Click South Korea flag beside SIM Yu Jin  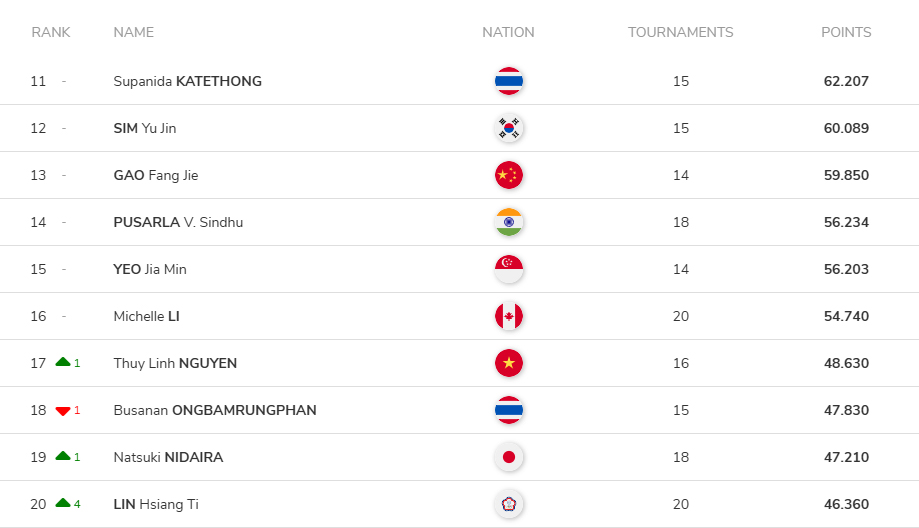(509, 128)
